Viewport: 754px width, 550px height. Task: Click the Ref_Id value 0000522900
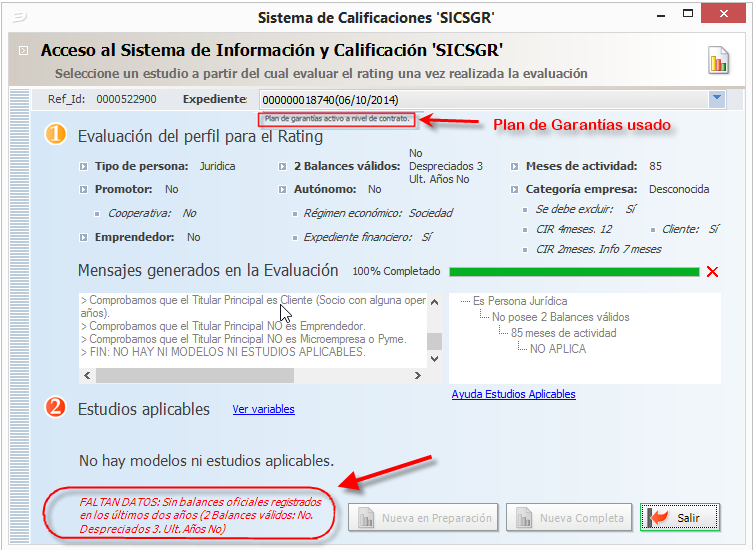[126, 100]
